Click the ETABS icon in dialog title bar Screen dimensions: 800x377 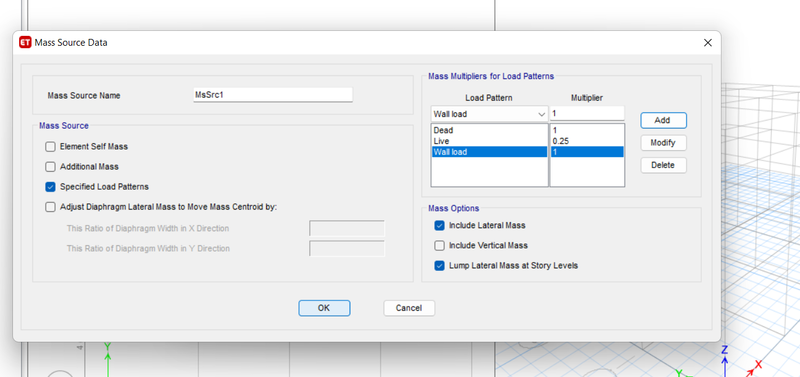tap(25, 43)
